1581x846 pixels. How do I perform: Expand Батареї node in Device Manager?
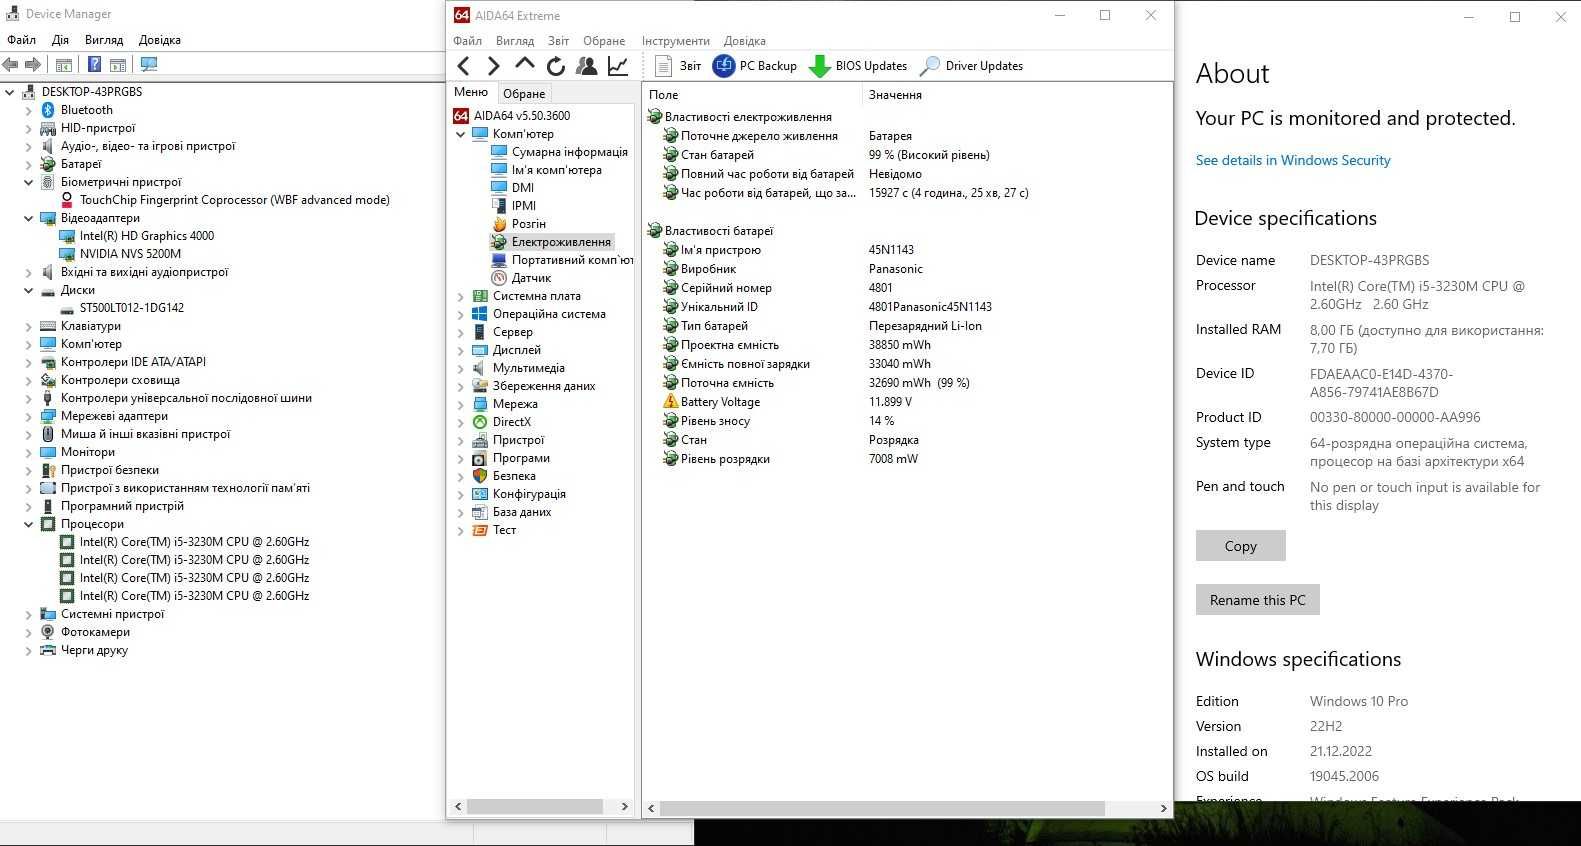[x=29, y=164]
